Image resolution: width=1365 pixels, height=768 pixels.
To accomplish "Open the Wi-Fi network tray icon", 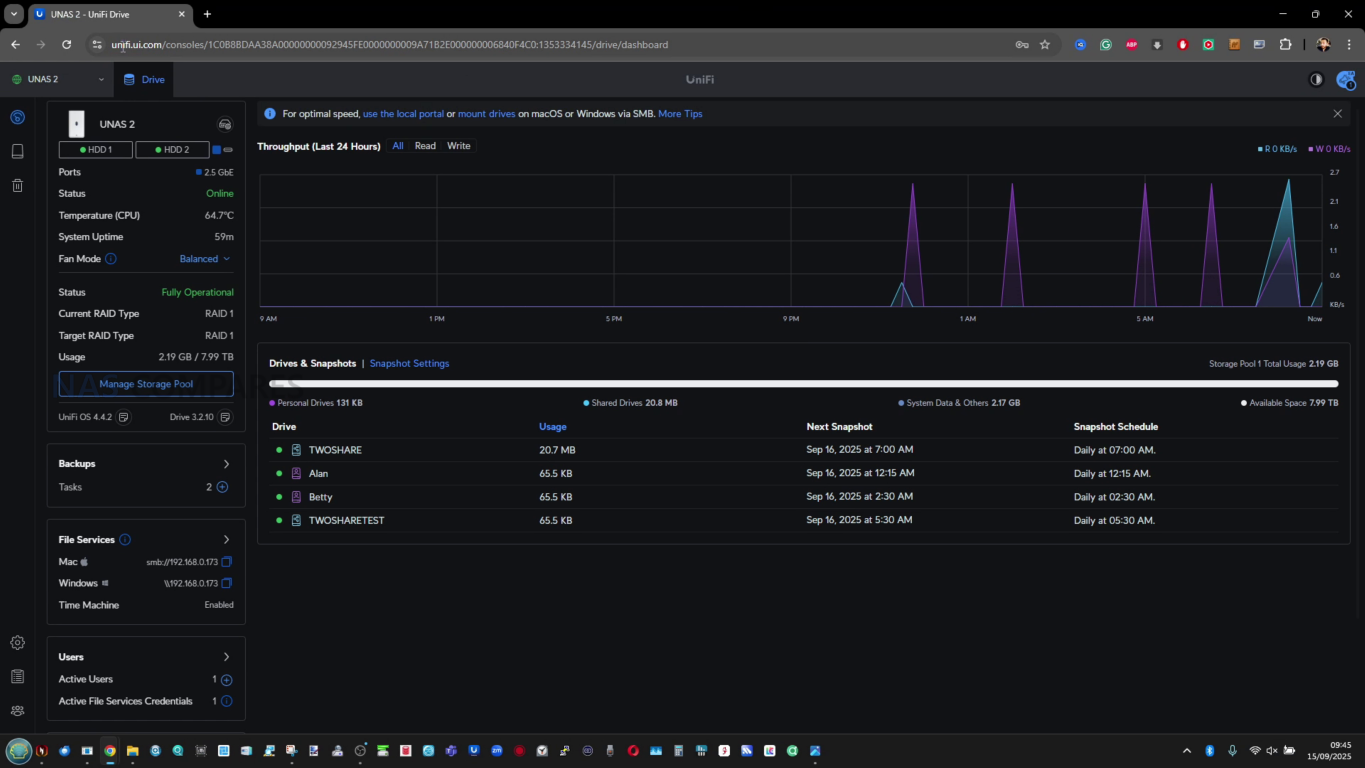I will click(1255, 750).
